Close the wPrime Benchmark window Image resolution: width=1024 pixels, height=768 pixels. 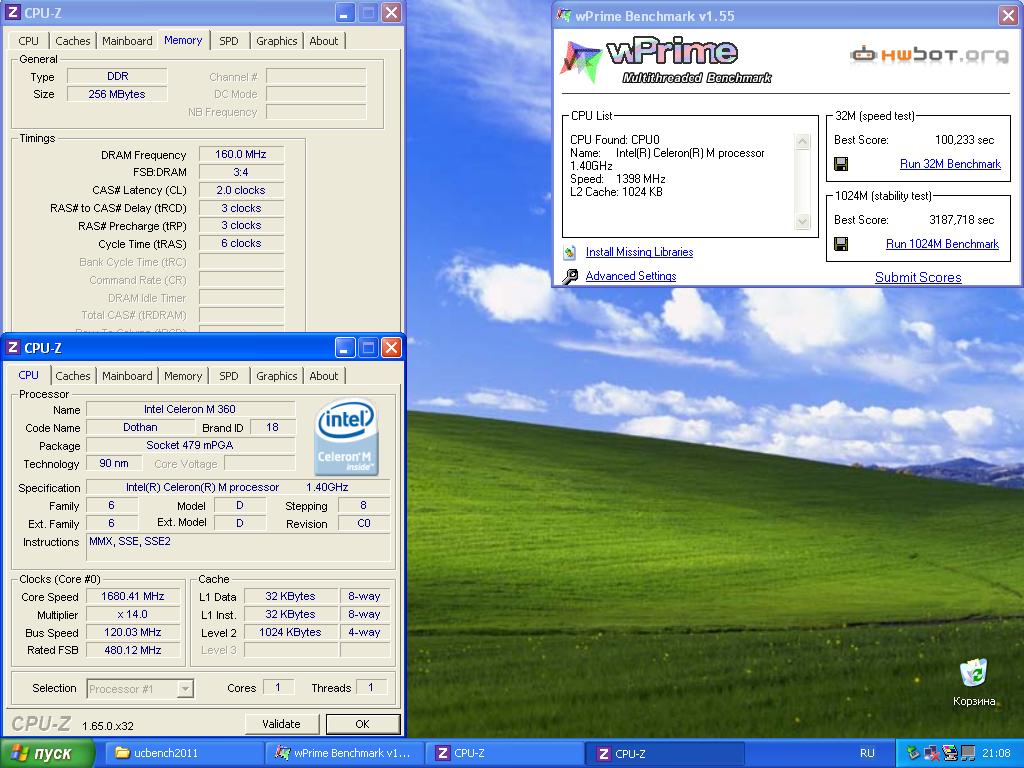pyautogui.click(x=1008, y=16)
